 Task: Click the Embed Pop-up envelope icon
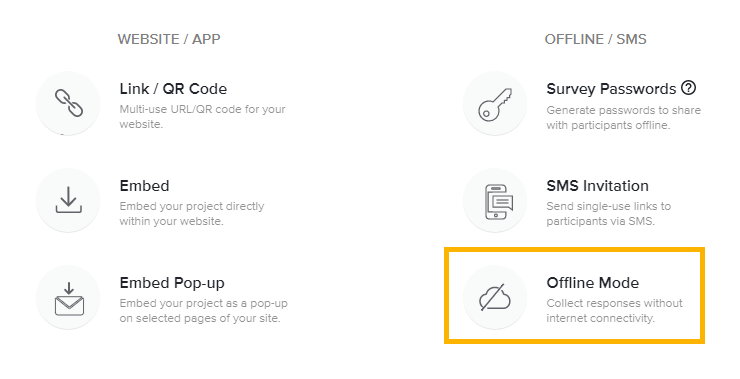tap(69, 298)
